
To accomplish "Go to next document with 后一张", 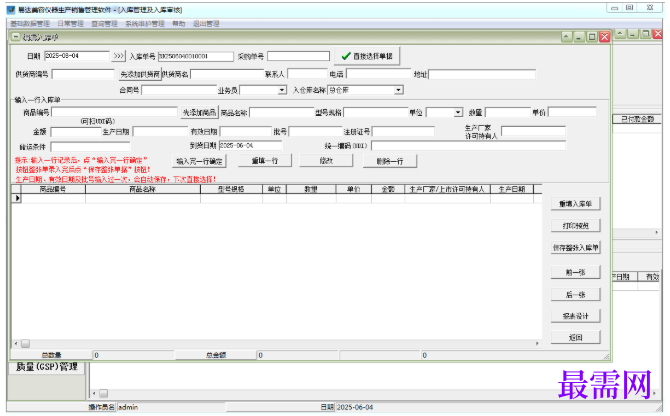I will coord(576,295).
